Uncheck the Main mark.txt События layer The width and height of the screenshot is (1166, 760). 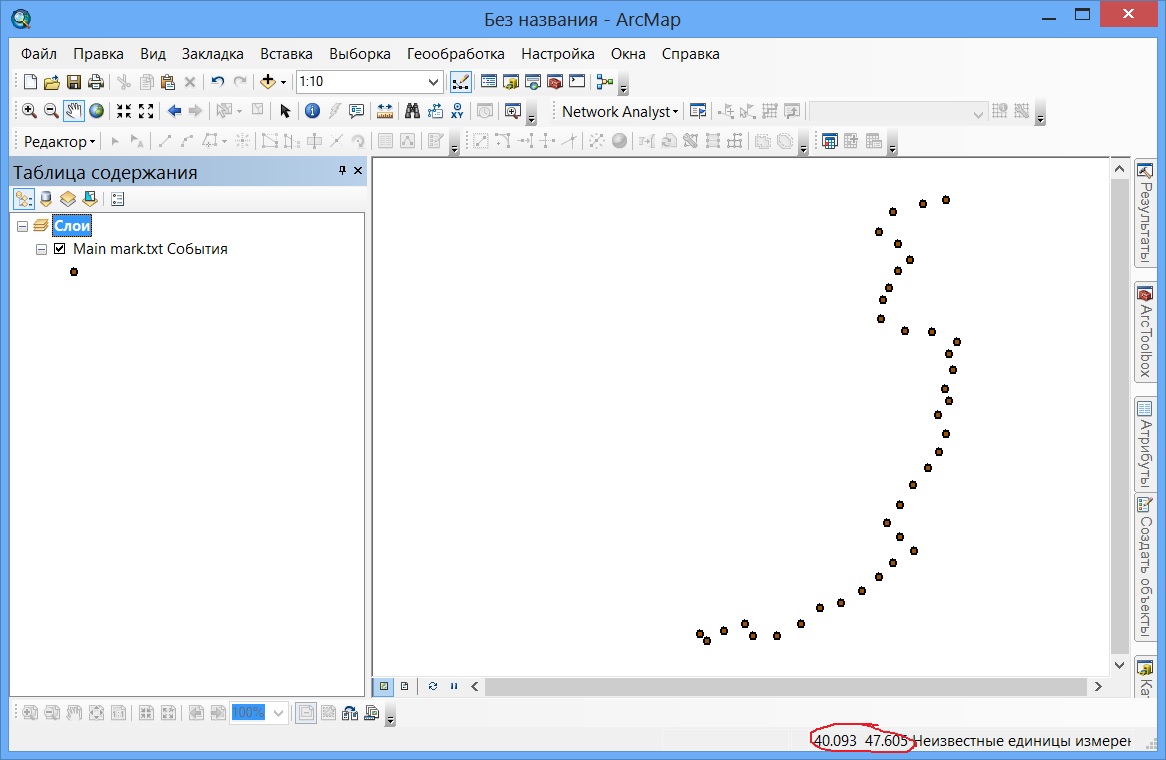(59, 249)
